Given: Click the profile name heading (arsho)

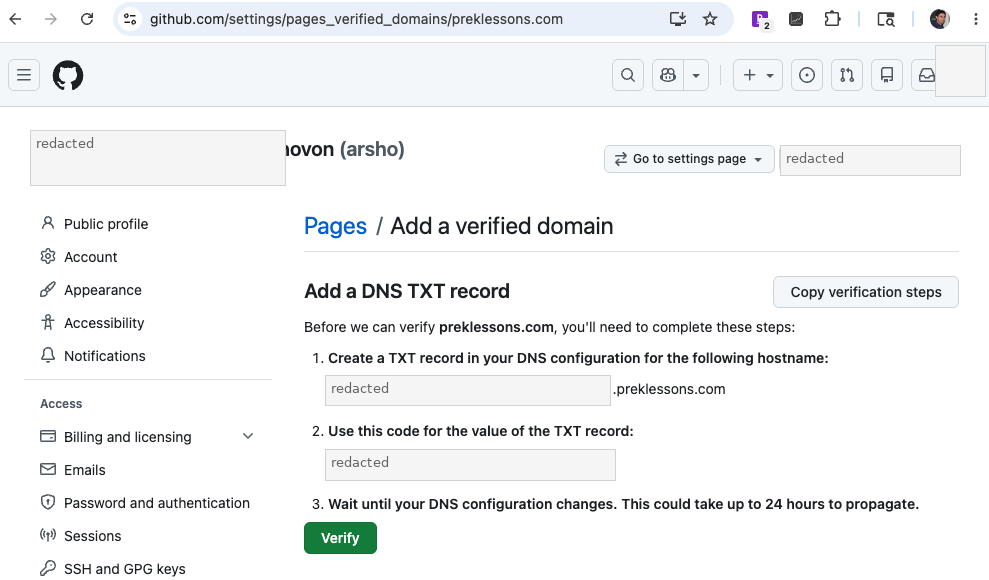Looking at the screenshot, I should tap(345, 149).
